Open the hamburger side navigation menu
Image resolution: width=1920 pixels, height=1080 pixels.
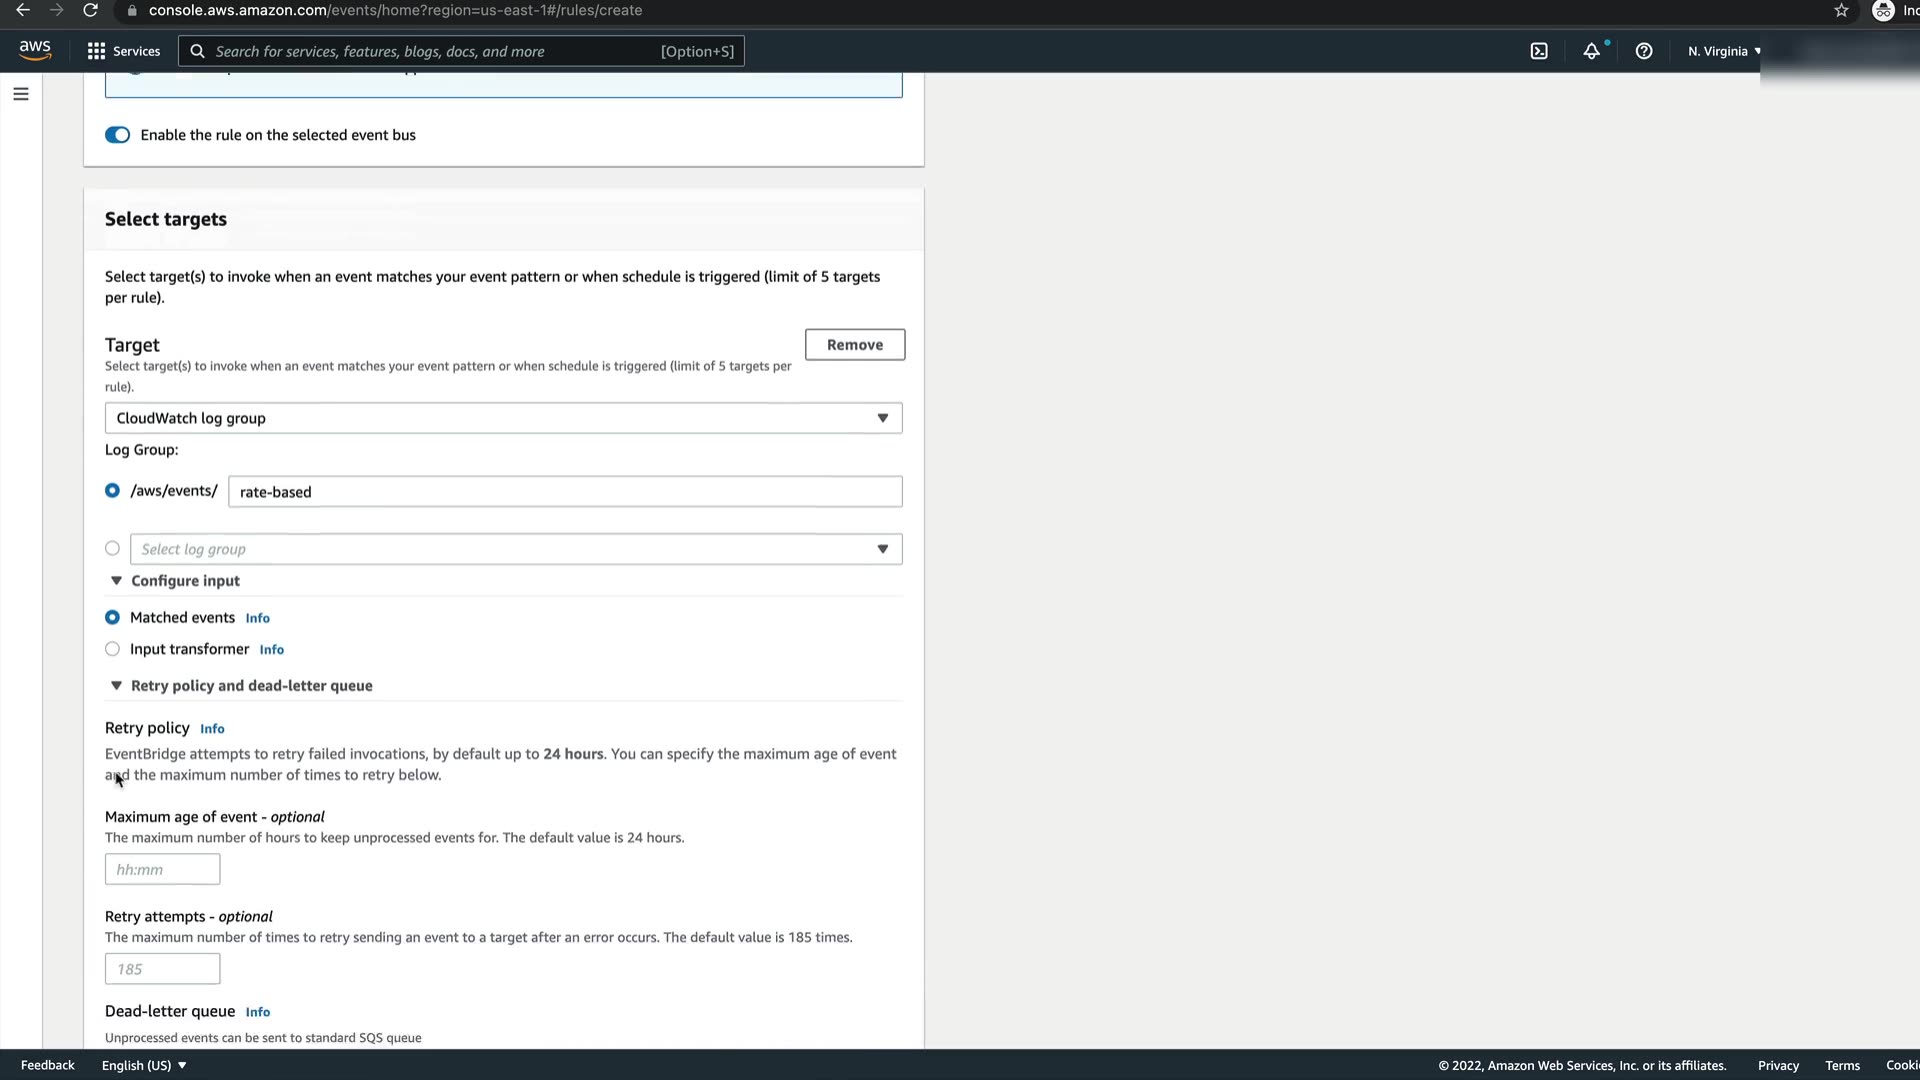pos(21,94)
